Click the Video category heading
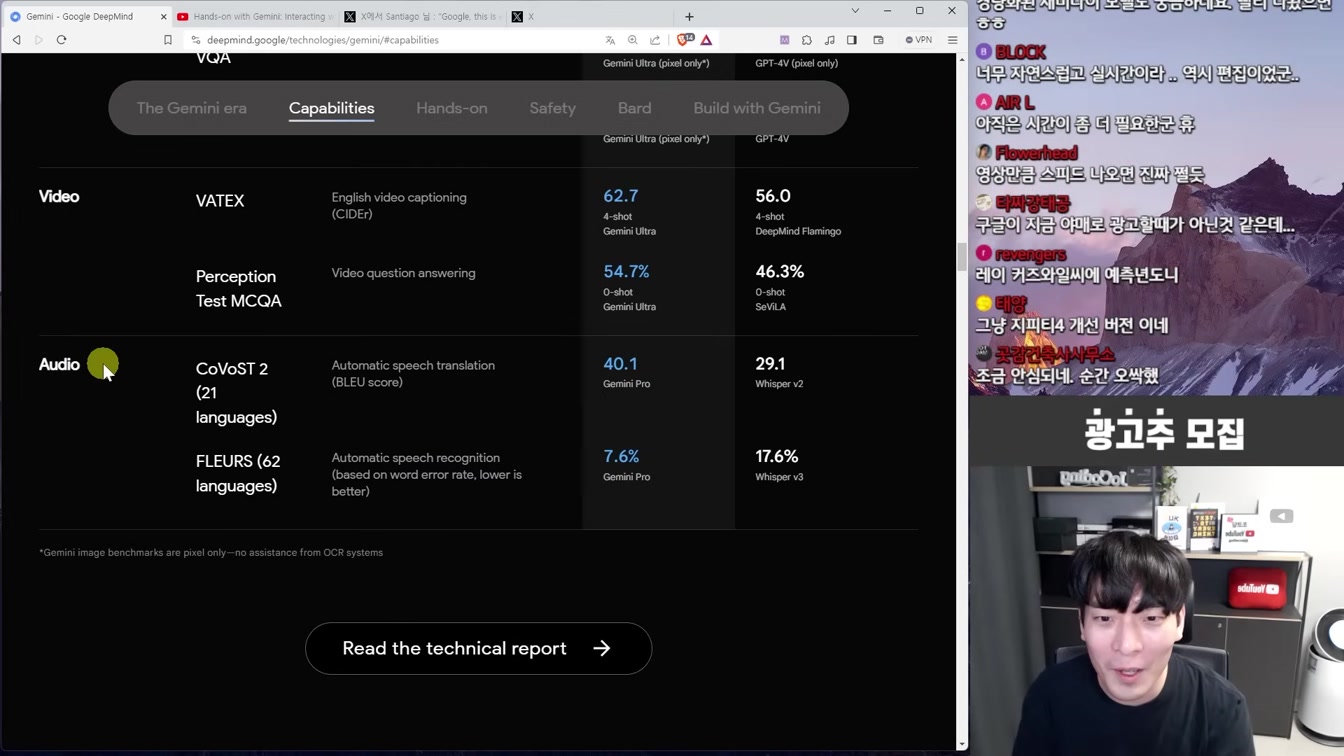Screen dimensions: 1344x756 click(59, 196)
